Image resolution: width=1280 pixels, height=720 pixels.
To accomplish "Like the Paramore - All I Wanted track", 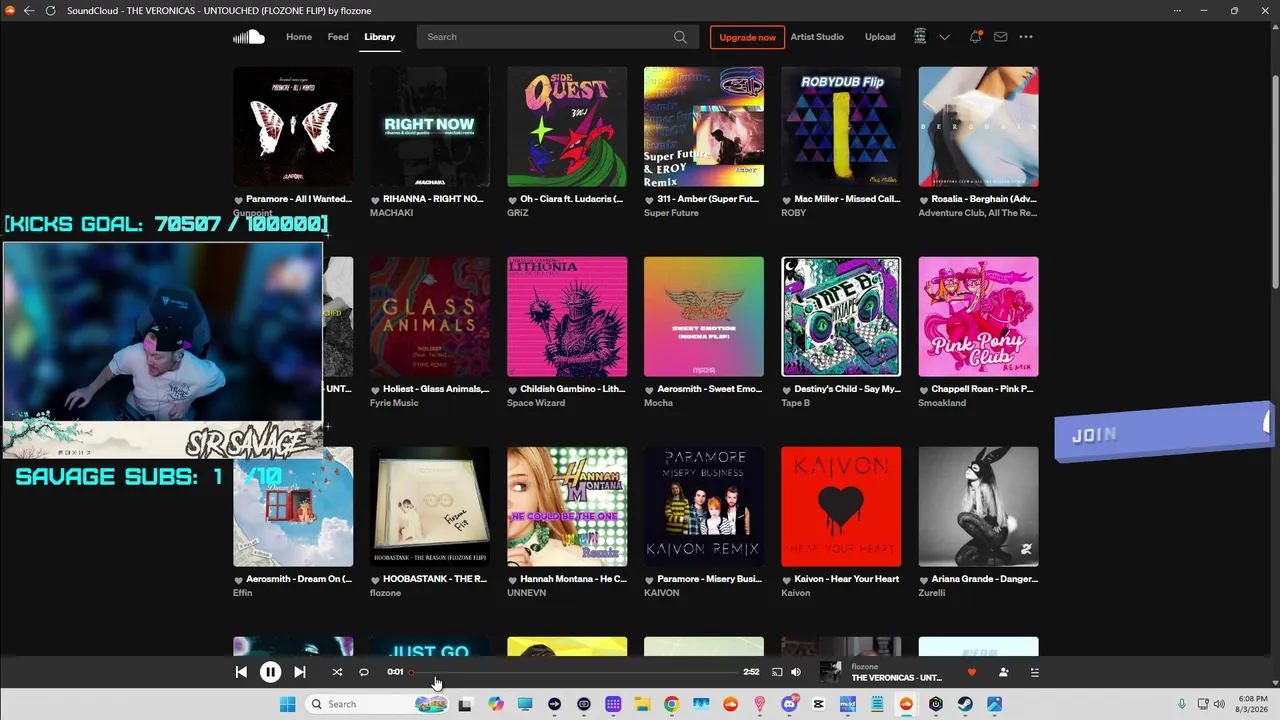I will 239,199.
